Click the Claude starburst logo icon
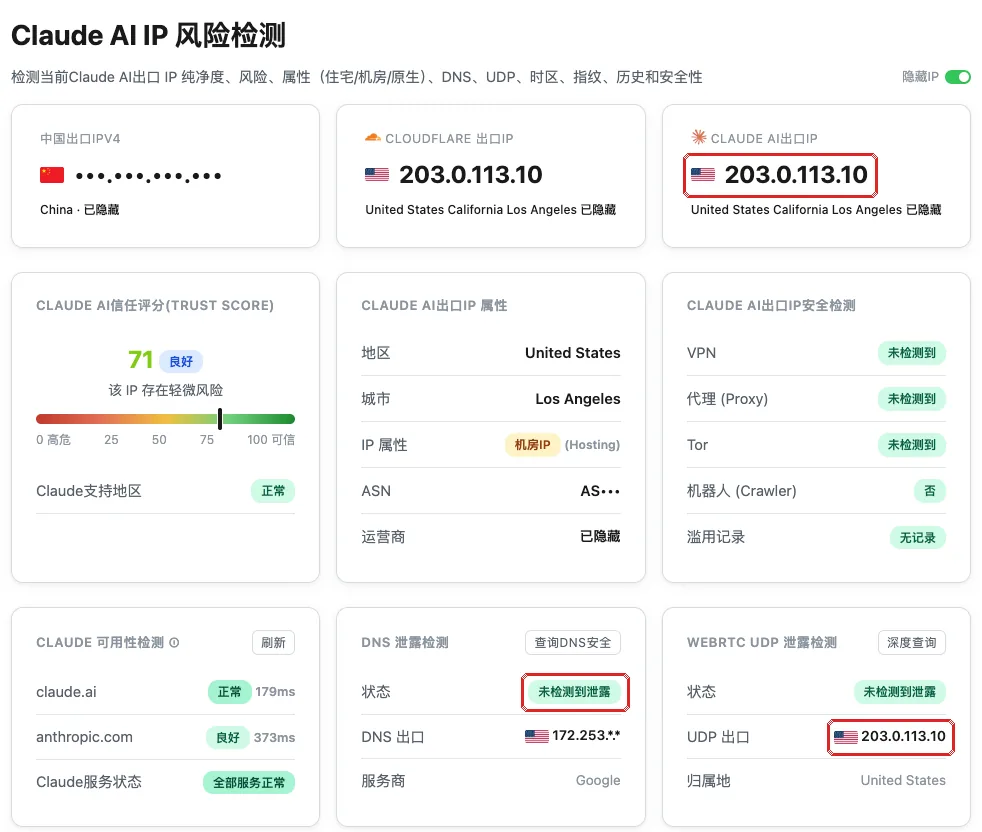 pos(698,137)
